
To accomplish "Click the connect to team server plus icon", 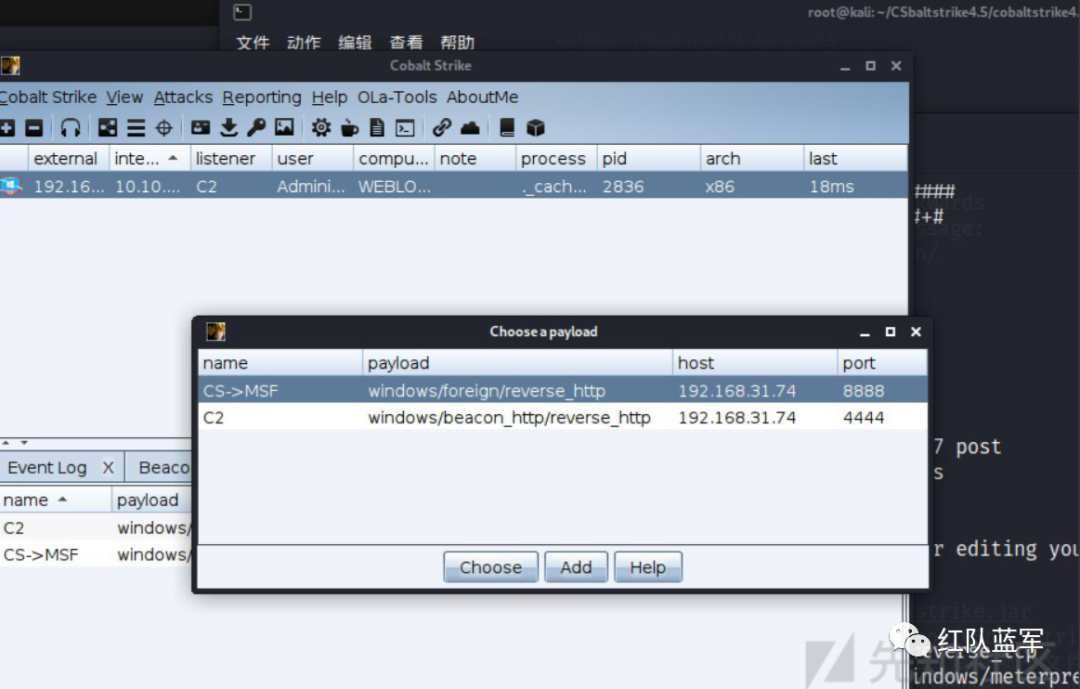I will point(6,127).
